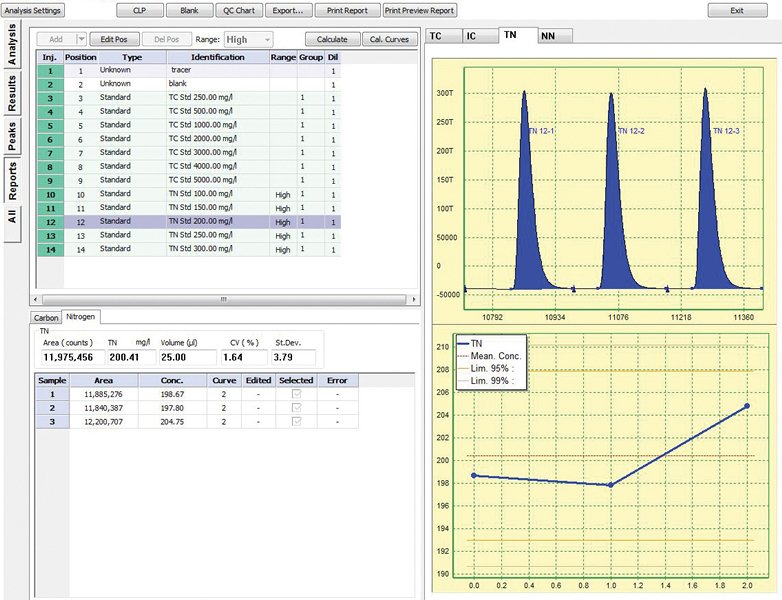Open the Carbon results tab
The image size is (782, 600).
coord(46,317)
